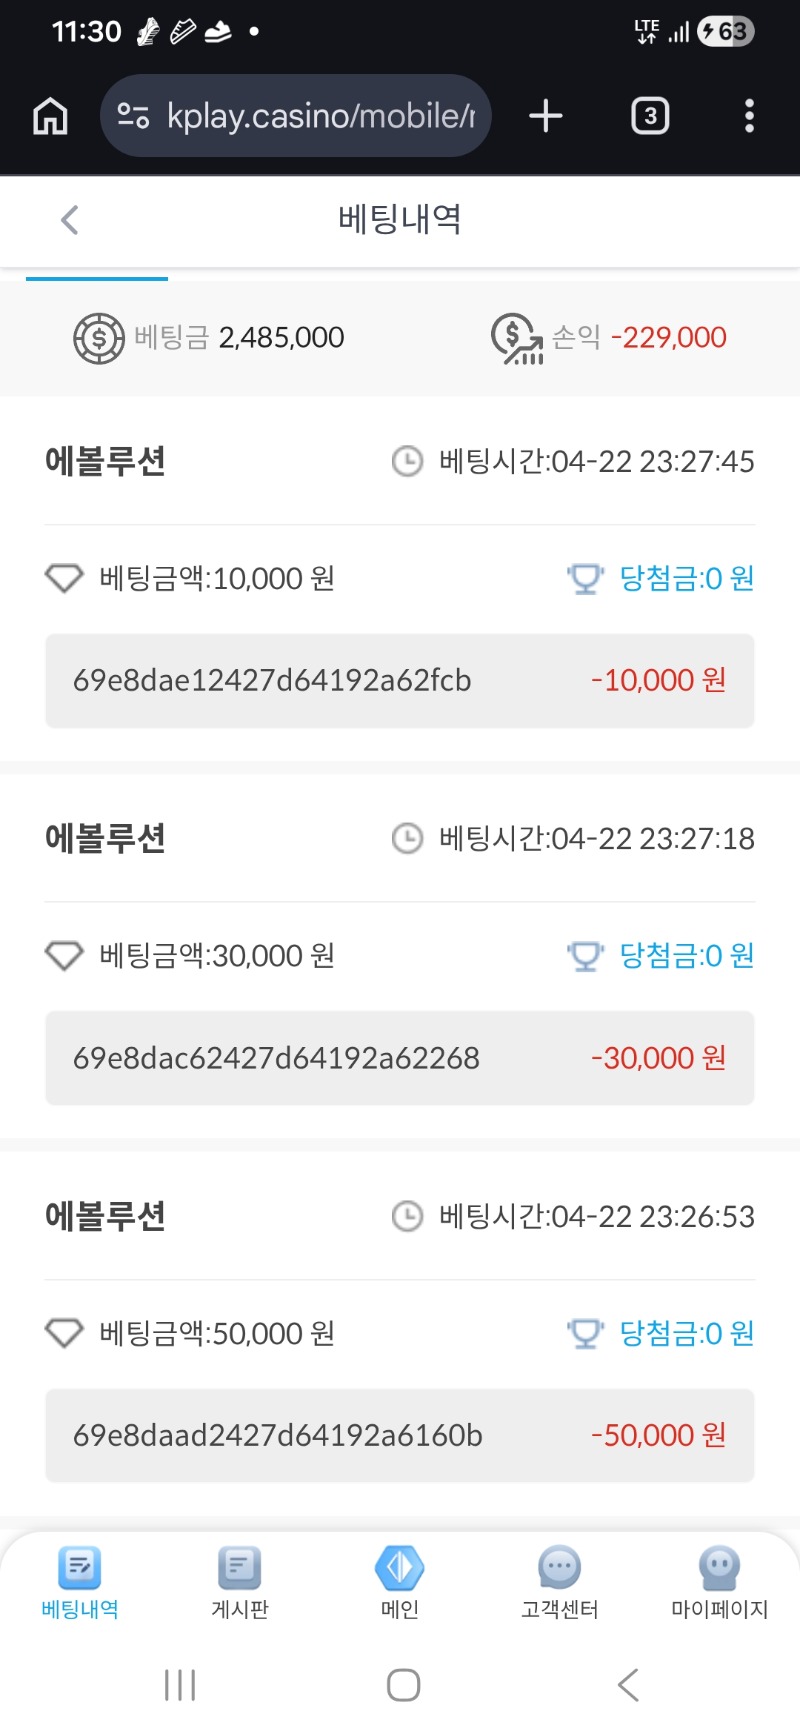Image resolution: width=800 pixels, height=1734 pixels.
Task: Select bet record 69e8daad2427d64192a6160b
Action: 278,1436
